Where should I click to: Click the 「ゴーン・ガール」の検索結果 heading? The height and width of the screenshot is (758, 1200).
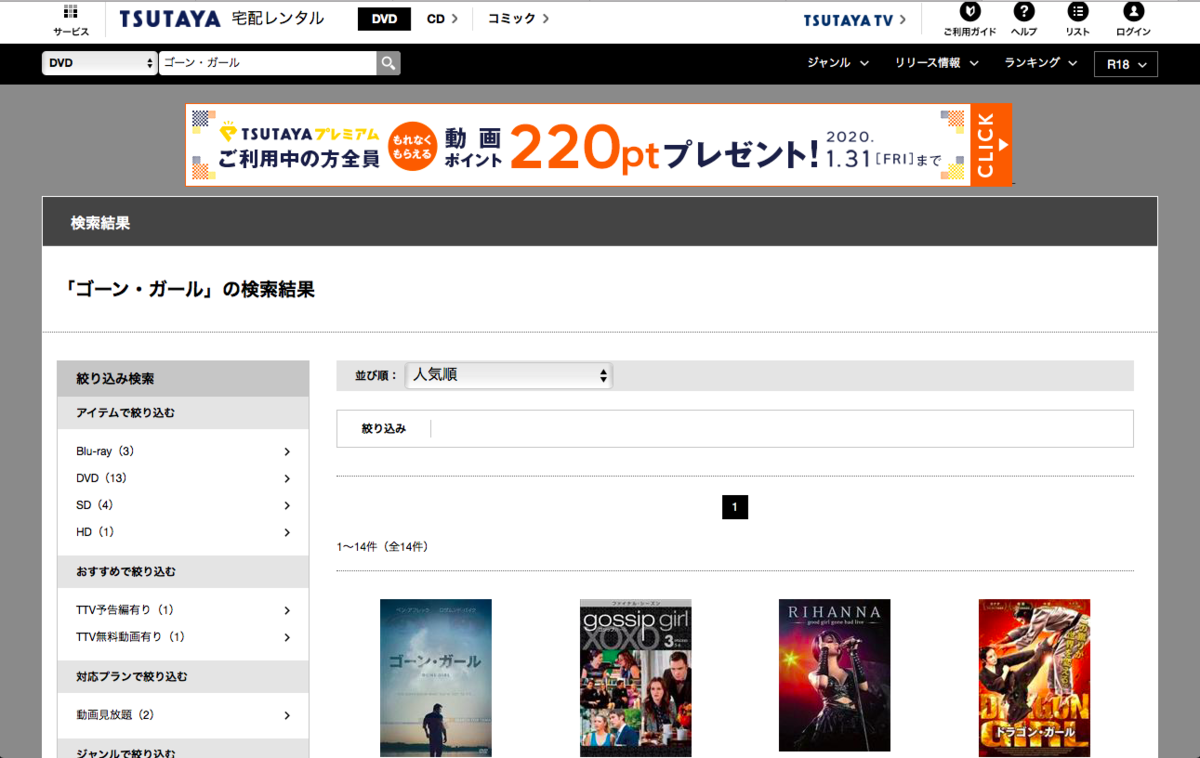[188, 290]
